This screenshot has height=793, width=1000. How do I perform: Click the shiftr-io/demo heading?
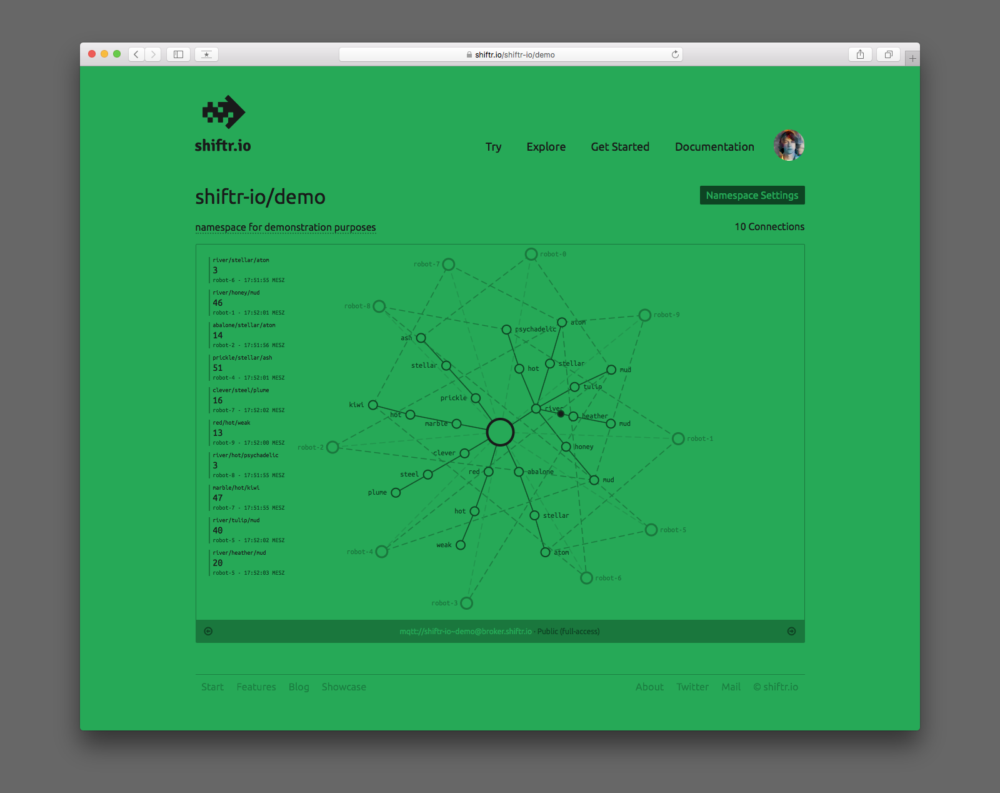point(260,196)
